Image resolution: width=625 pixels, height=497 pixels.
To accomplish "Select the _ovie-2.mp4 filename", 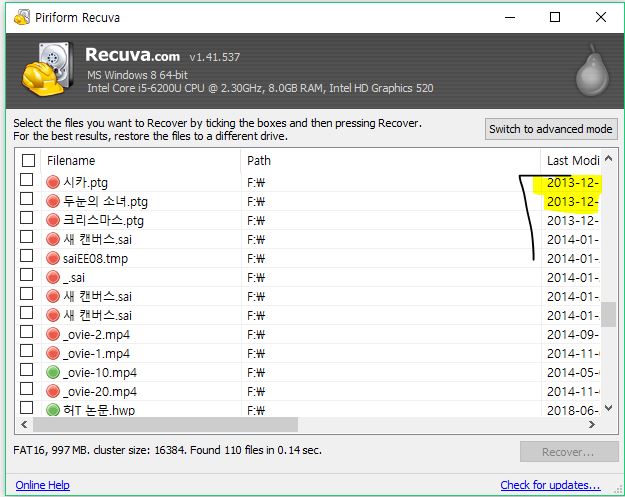I will click(96, 335).
